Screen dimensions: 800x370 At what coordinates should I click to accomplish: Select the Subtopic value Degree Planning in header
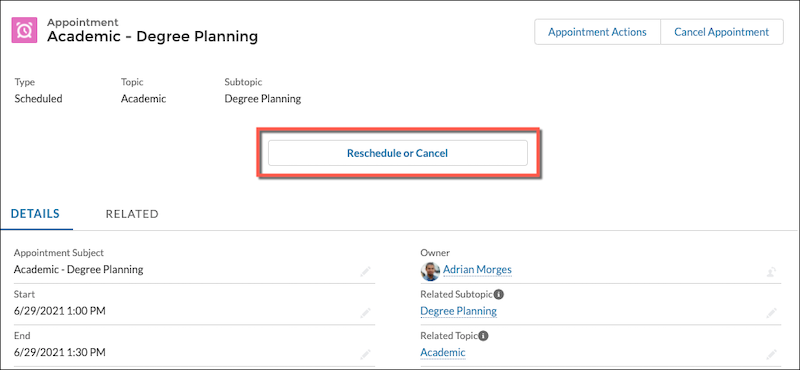pyautogui.click(x=263, y=99)
